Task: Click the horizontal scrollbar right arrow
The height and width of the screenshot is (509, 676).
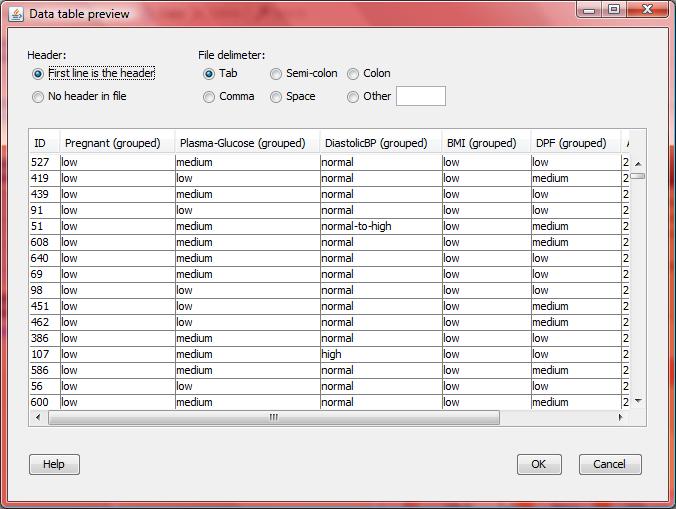Action: coord(621,417)
